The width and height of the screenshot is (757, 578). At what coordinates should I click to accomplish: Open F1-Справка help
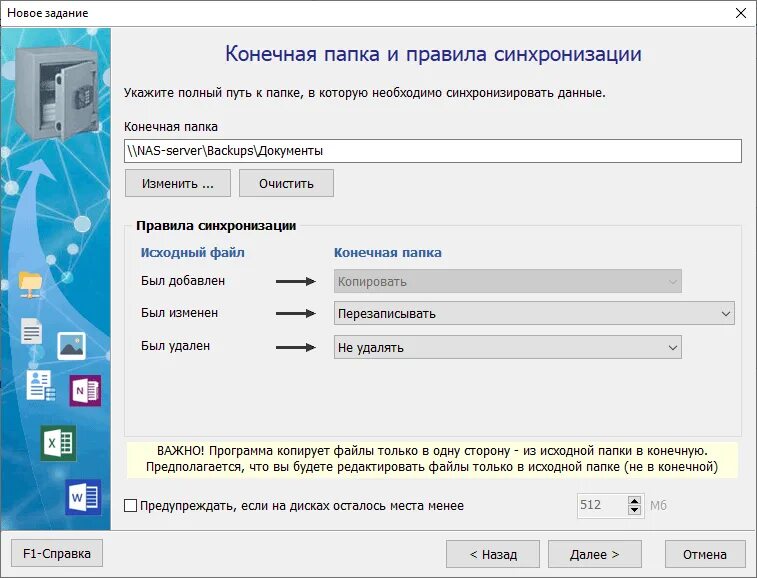tap(57, 553)
